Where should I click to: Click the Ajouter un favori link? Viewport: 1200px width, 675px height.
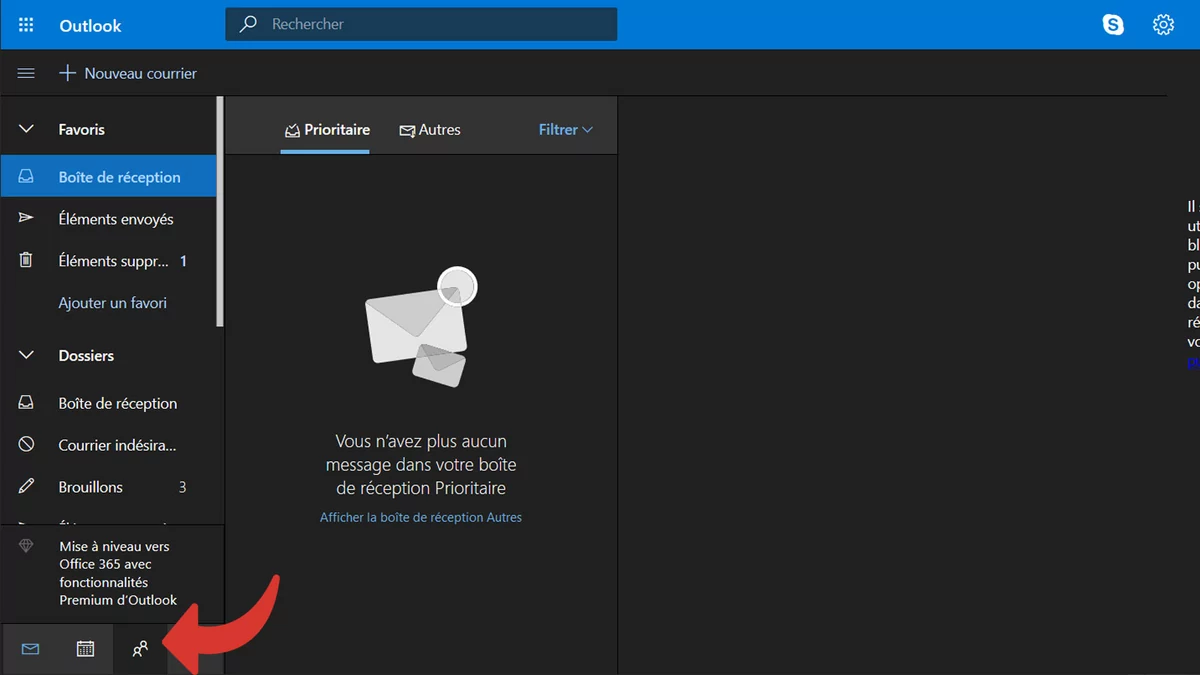pos(112,302)
